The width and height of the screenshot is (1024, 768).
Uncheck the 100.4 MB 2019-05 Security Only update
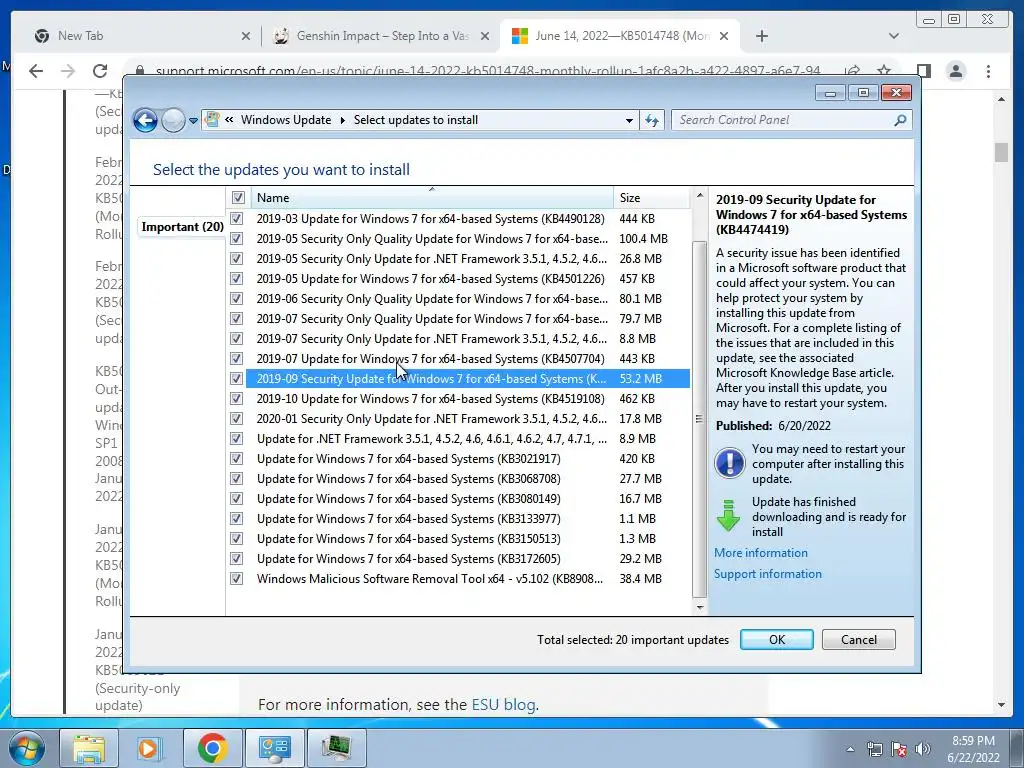click(236, 239)
